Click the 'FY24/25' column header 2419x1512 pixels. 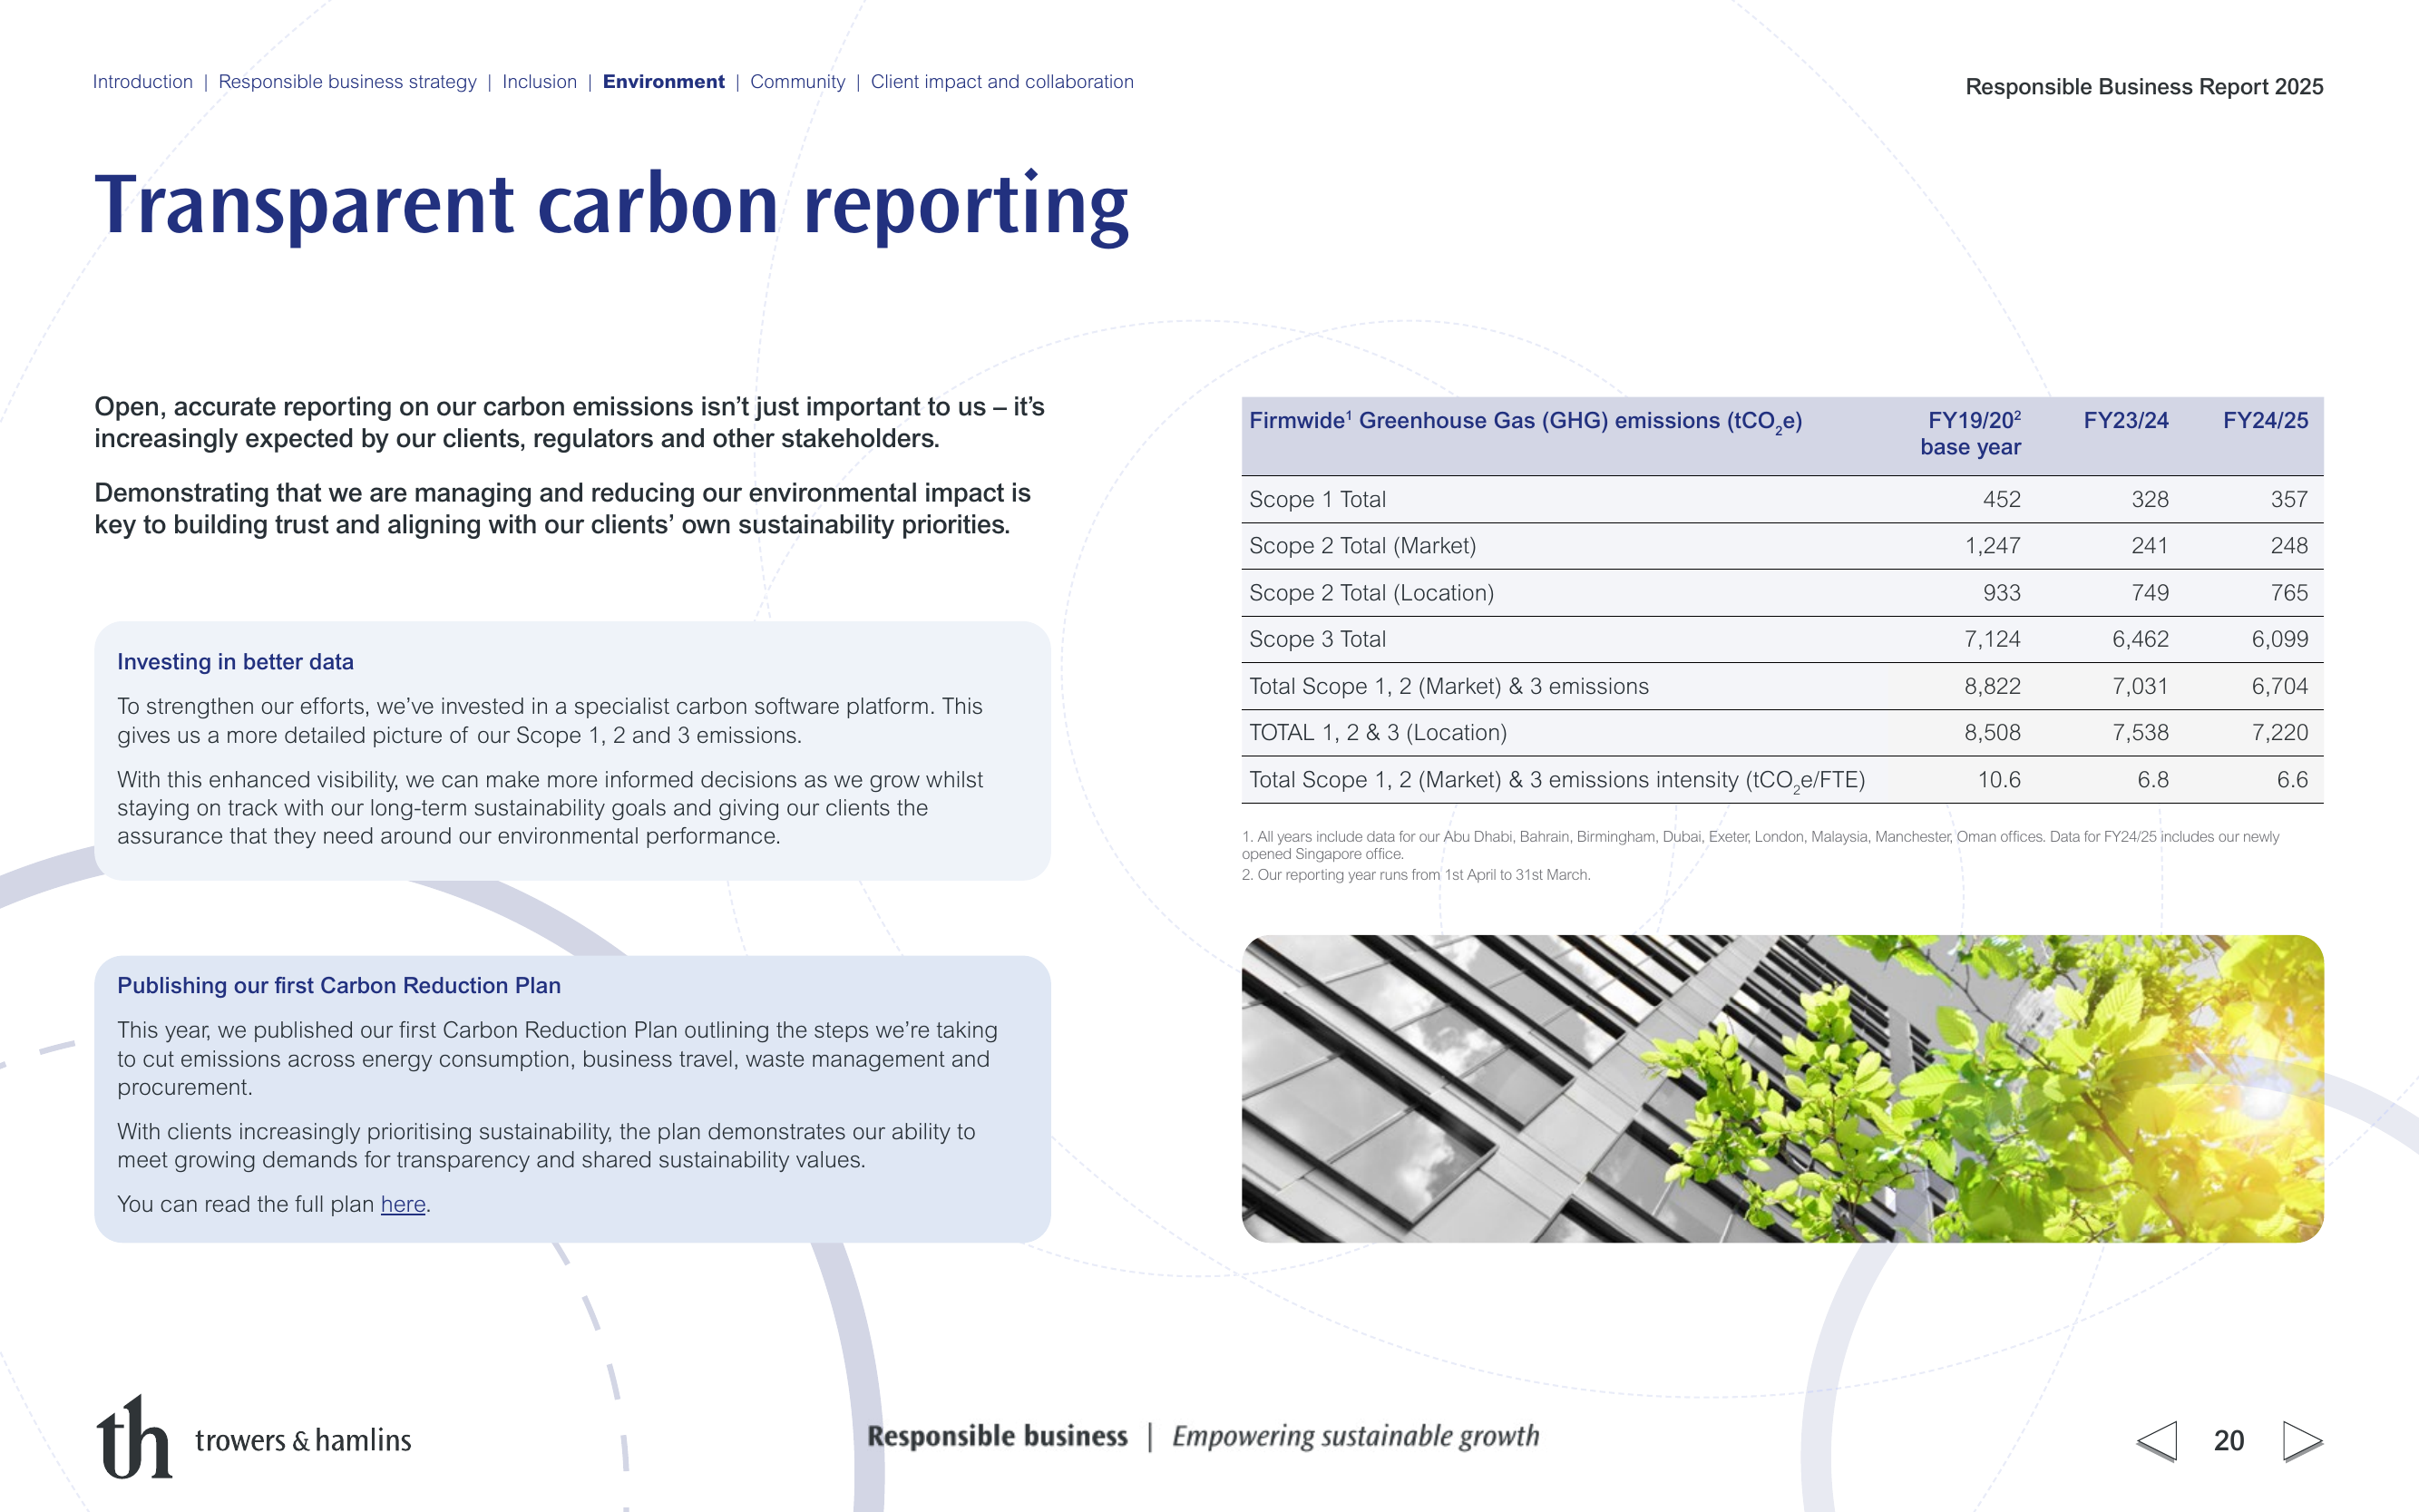pos(2266,420)
